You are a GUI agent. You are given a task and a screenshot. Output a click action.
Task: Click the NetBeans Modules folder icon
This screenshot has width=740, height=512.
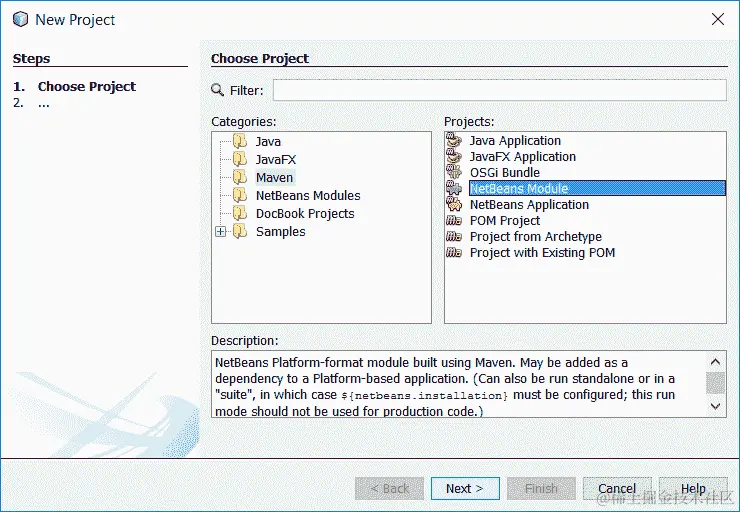pyautogui.click(x=240, y=195)
